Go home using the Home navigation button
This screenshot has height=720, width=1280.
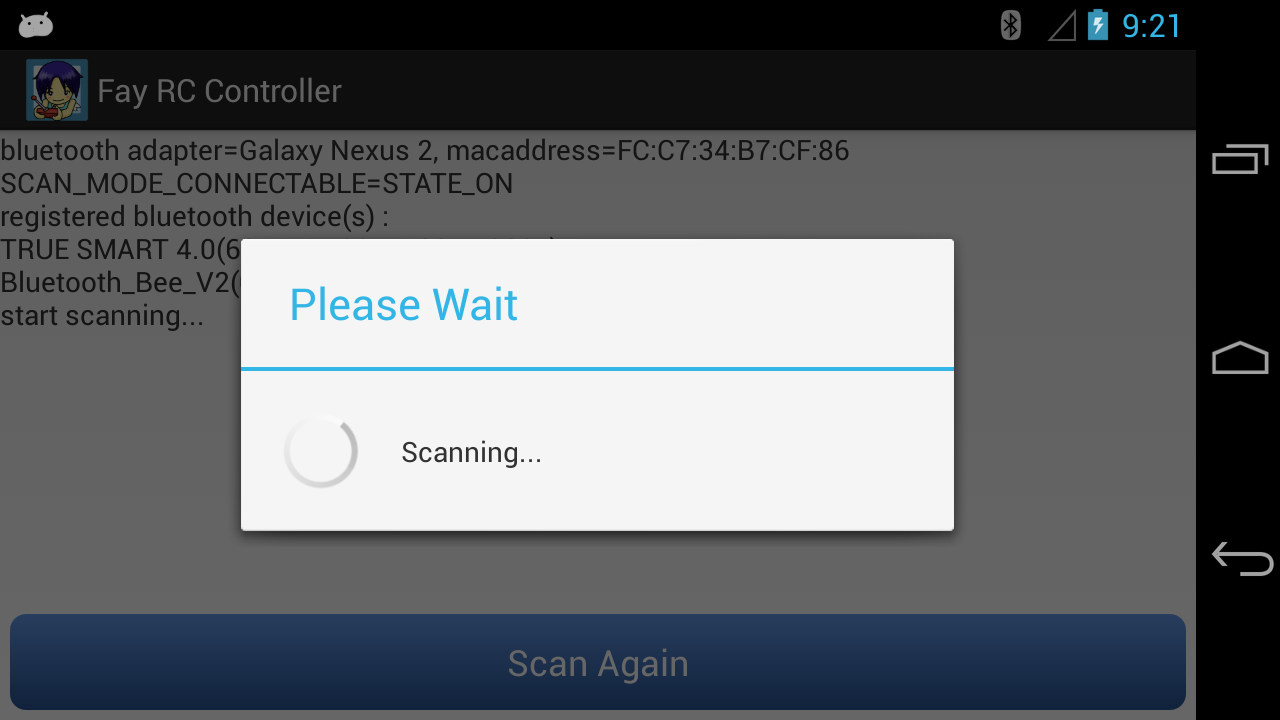[x=1240, y=358]
